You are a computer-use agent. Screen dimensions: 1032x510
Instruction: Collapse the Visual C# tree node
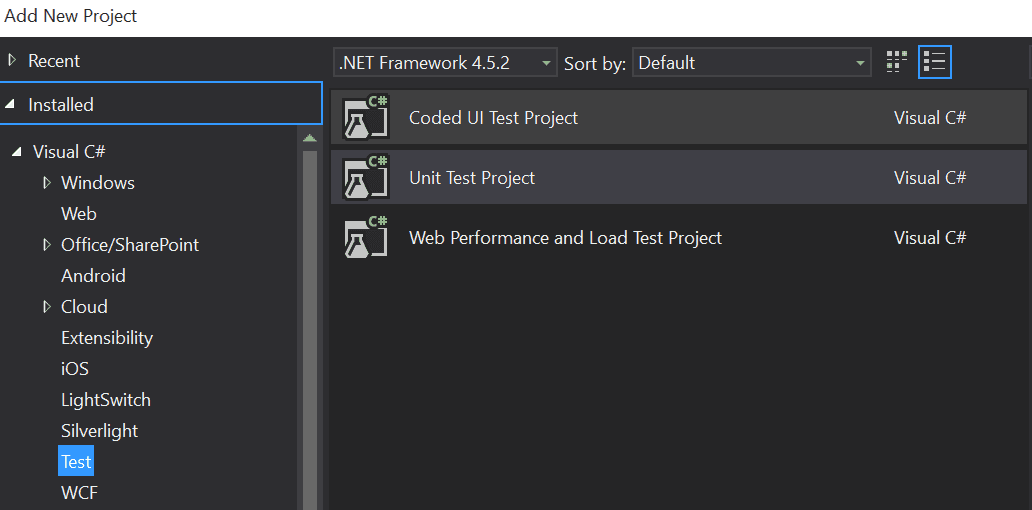click(x=16, y=152)
